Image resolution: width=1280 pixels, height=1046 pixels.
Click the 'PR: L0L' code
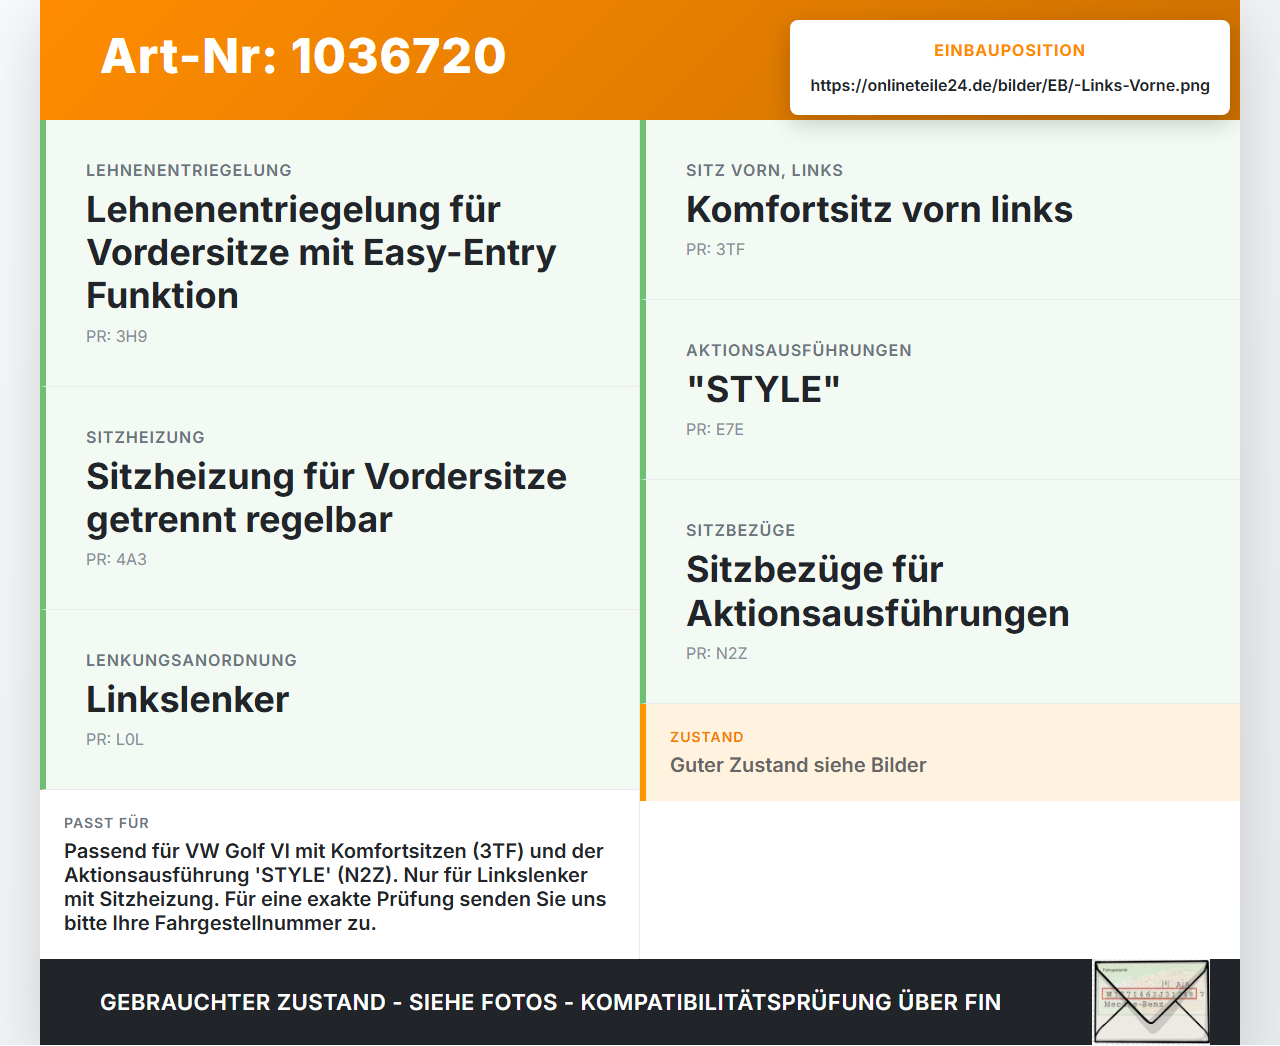(115, 740)
